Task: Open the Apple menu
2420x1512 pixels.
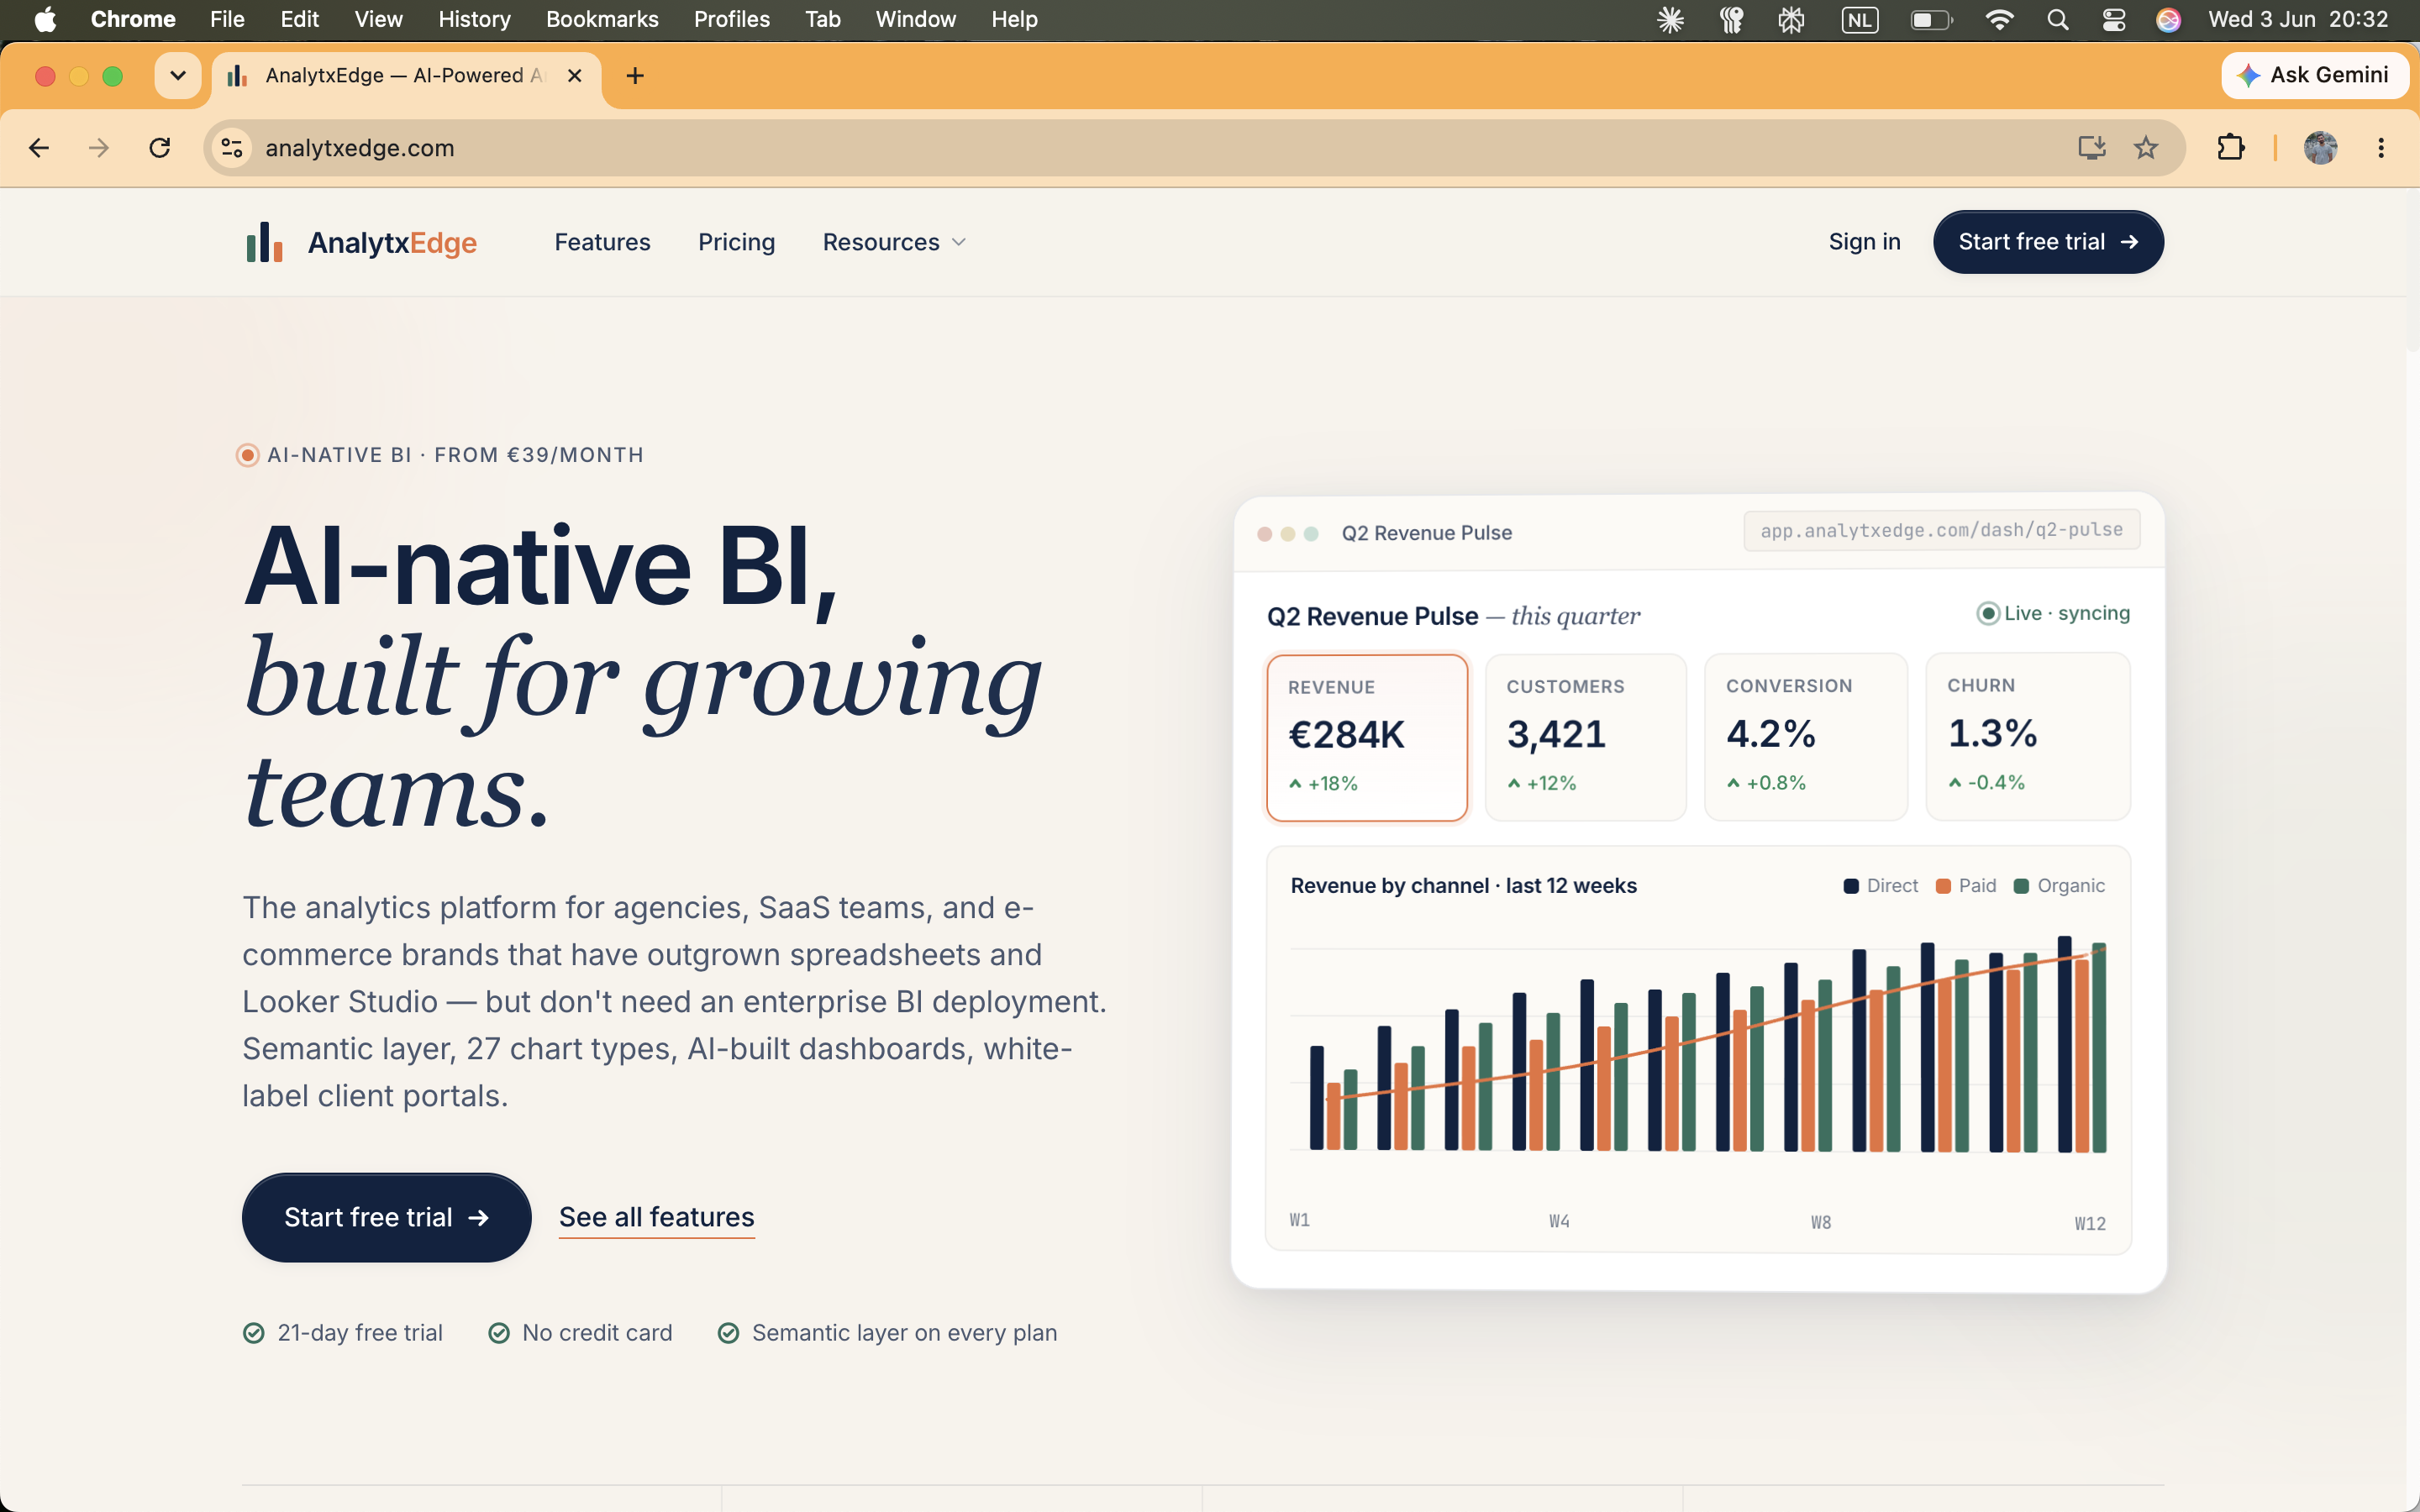Action: point(45,19)
